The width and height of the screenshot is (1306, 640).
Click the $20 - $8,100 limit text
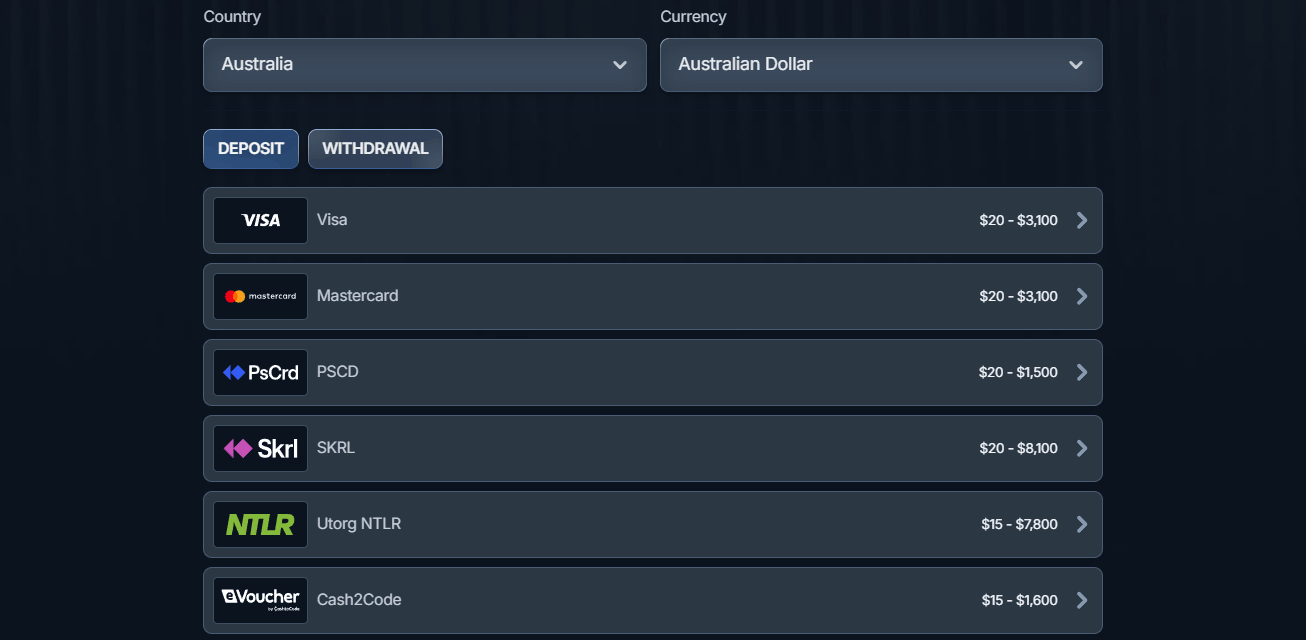click(1020, 448)
